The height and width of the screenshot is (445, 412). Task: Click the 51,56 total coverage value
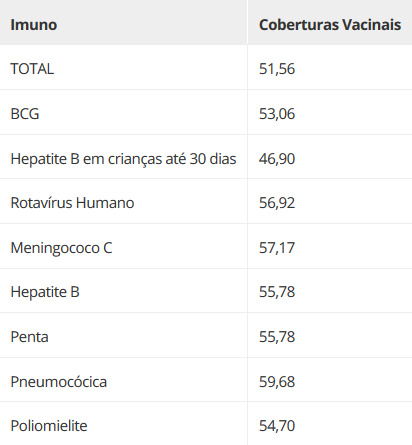click(x=277, y=69)
